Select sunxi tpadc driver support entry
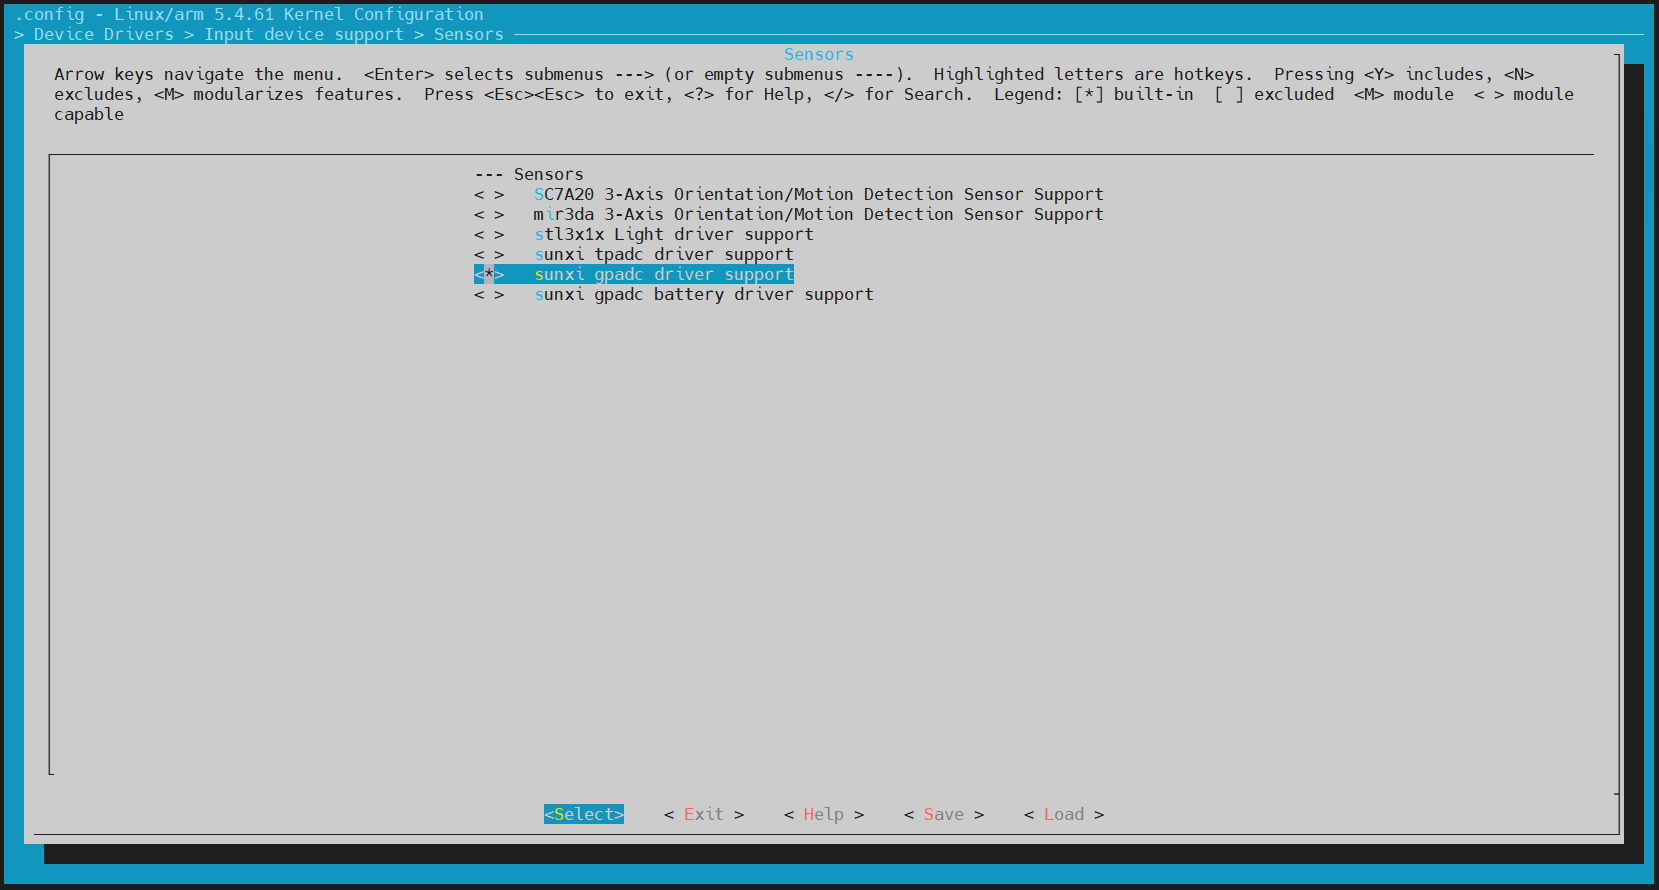1659x890 pixels. click(664, 254)
